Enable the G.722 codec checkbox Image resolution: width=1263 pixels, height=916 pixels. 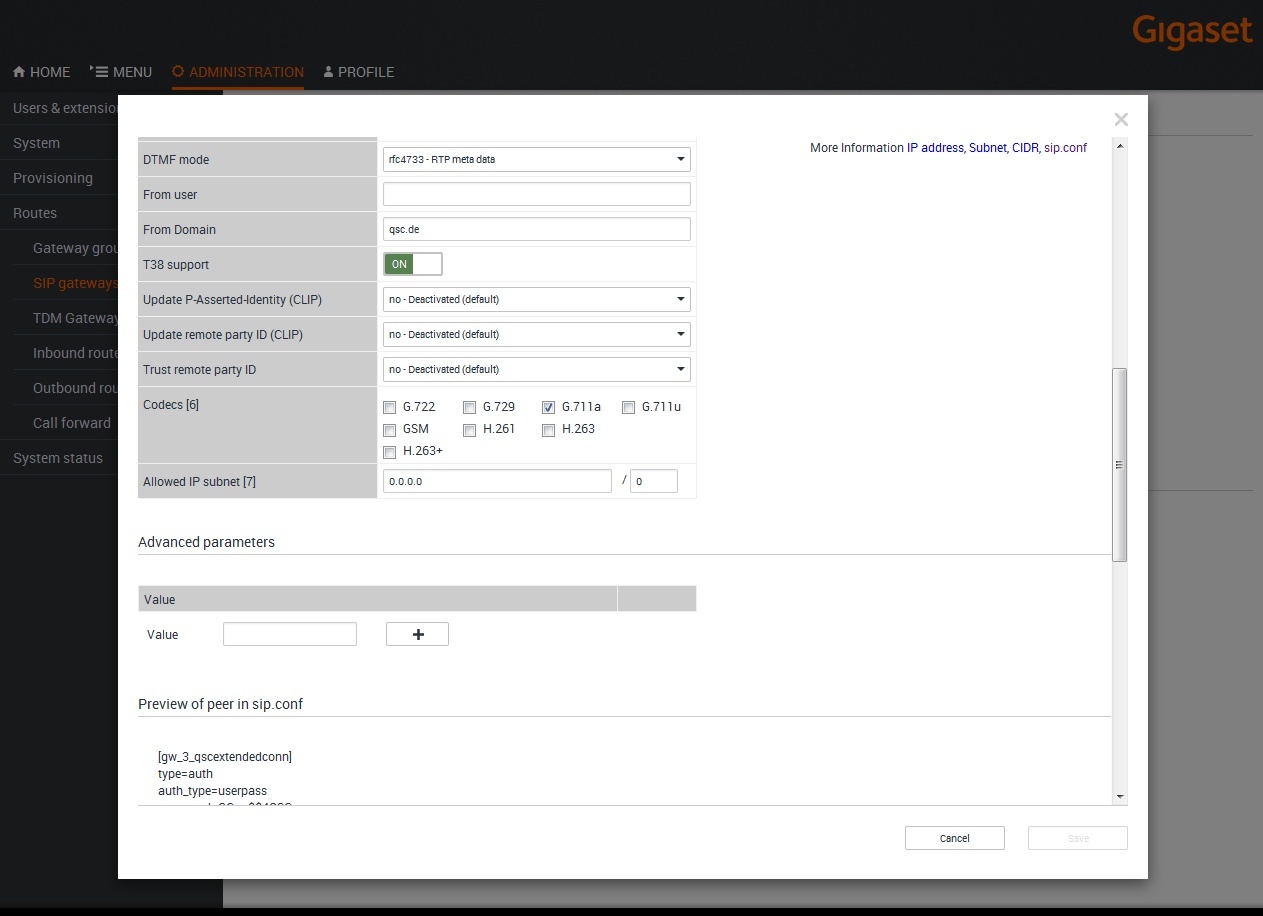point(390,407)
